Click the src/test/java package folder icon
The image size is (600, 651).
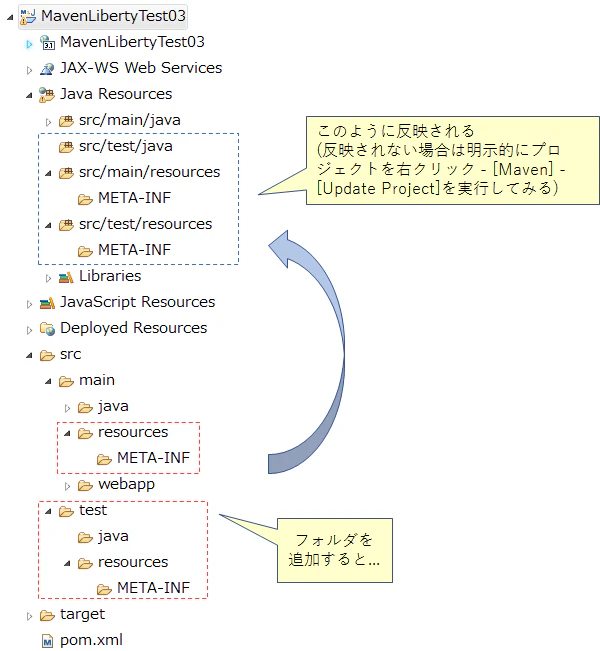coord(66,147)
